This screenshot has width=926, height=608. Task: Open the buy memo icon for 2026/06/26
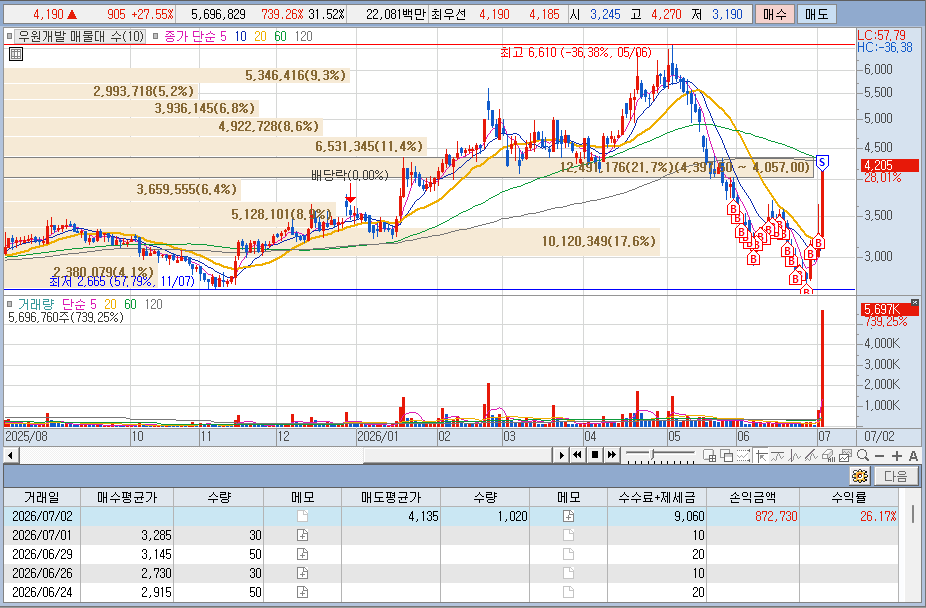click(x=302, y=573)
